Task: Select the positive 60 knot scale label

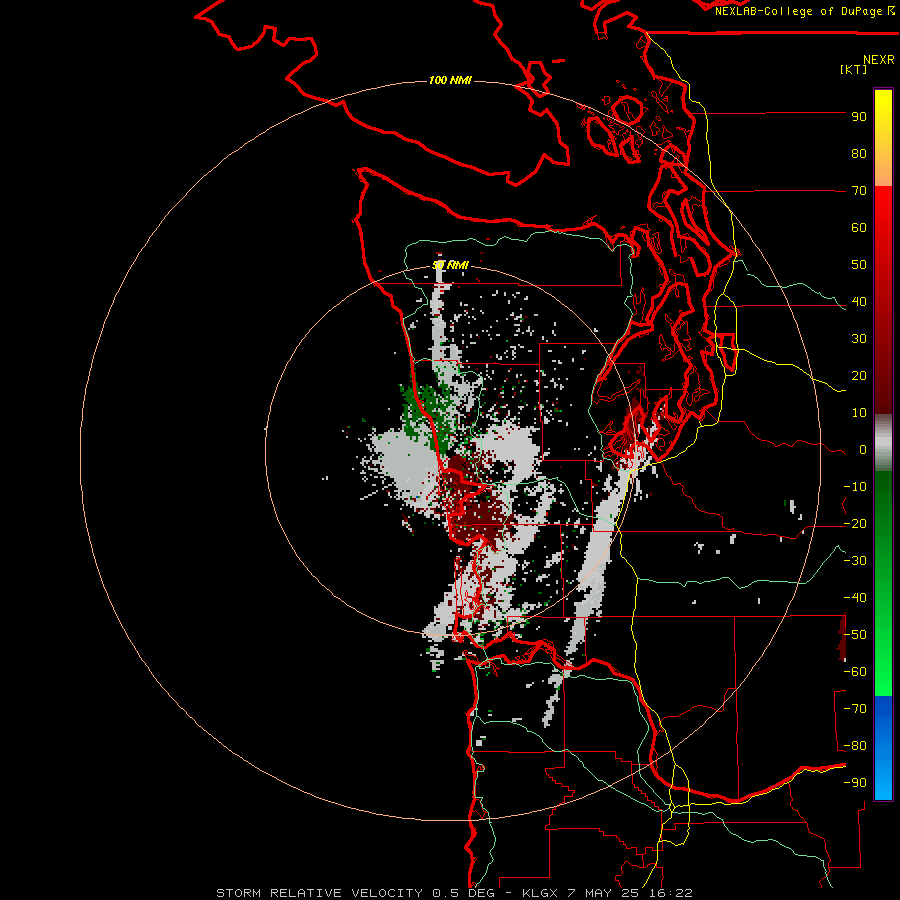Action: (859, 228)
